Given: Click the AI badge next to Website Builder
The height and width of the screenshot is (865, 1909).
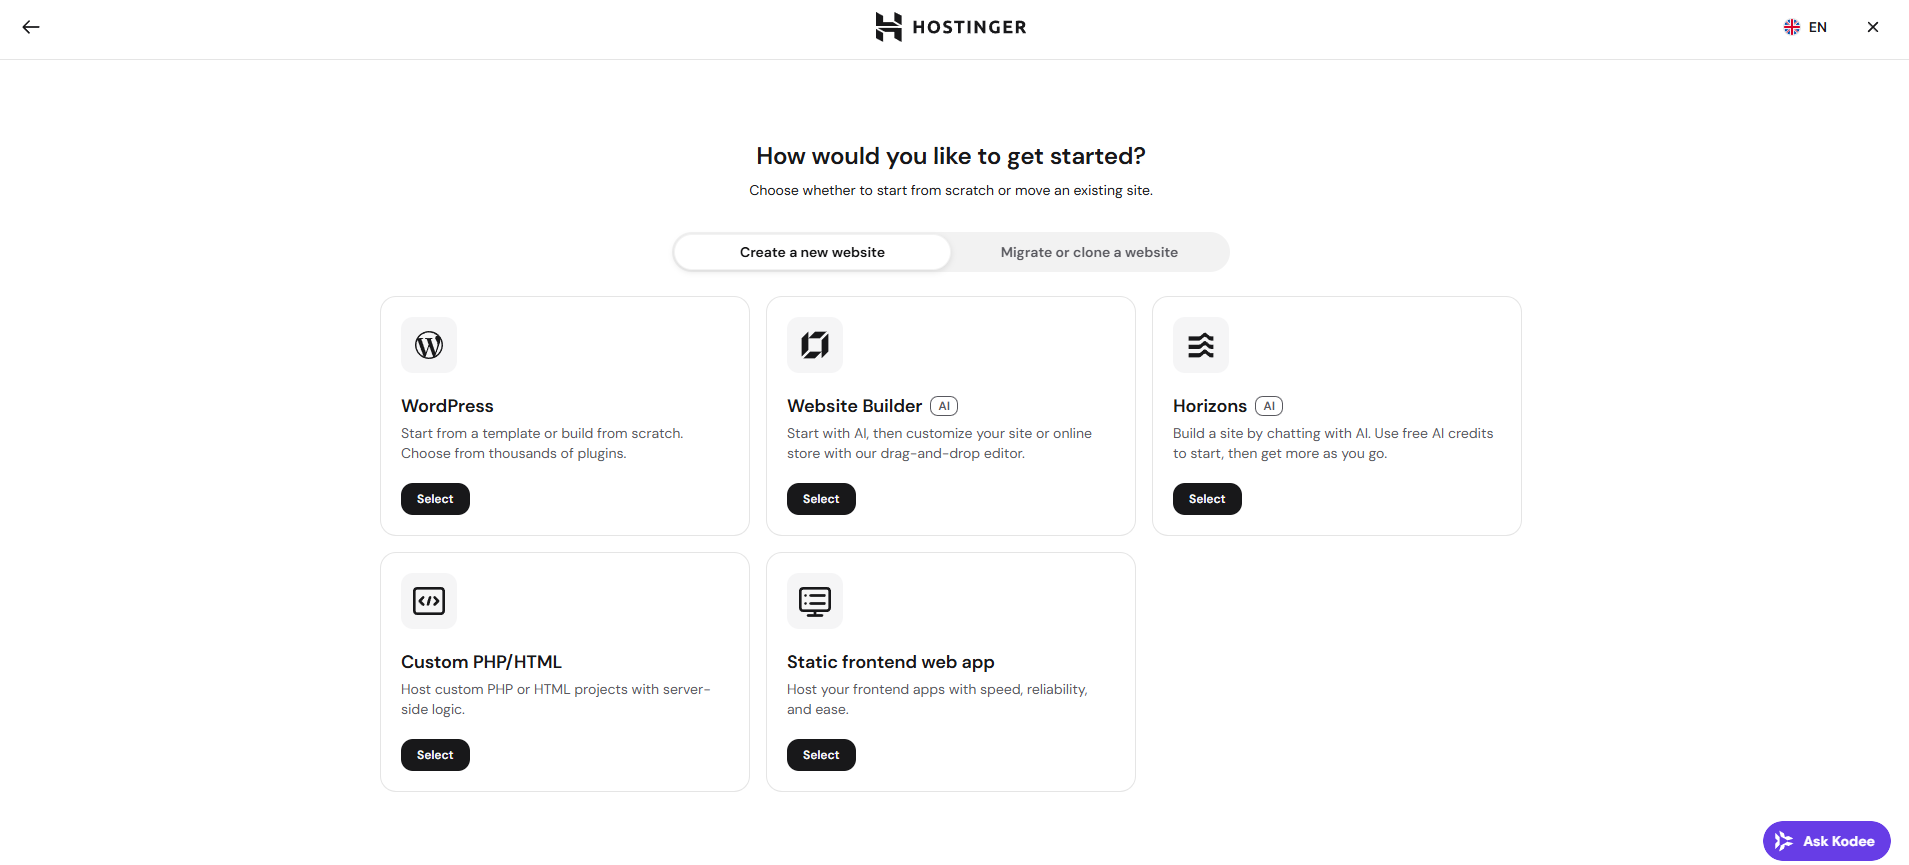Looking at the screenshot, I should (944, 406).
